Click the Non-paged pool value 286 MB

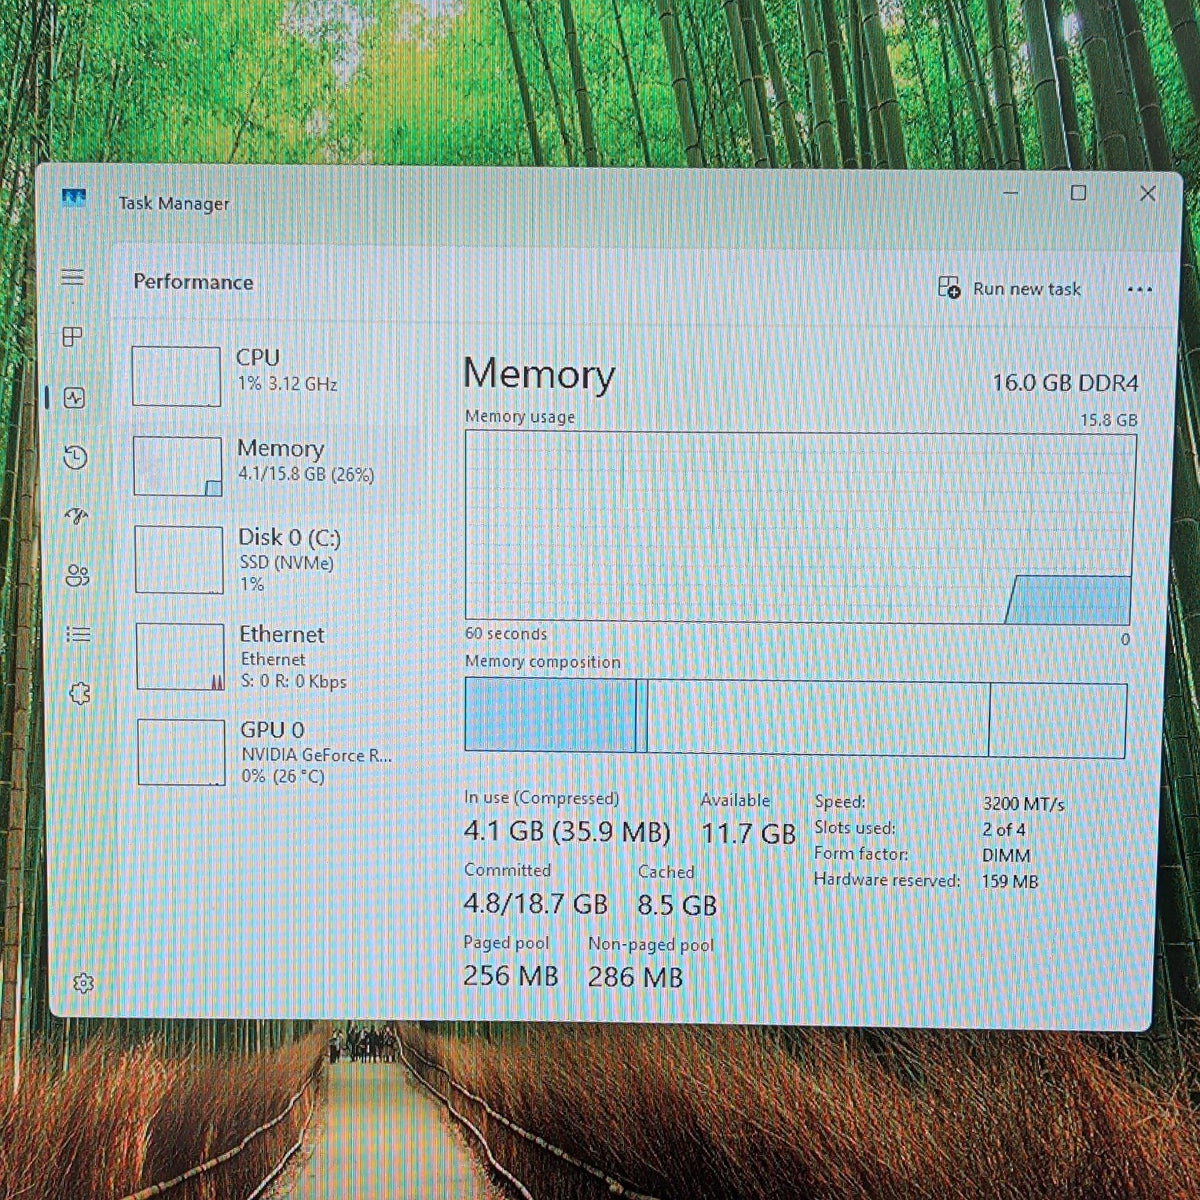pyautogui.click(x=635, y=977)
